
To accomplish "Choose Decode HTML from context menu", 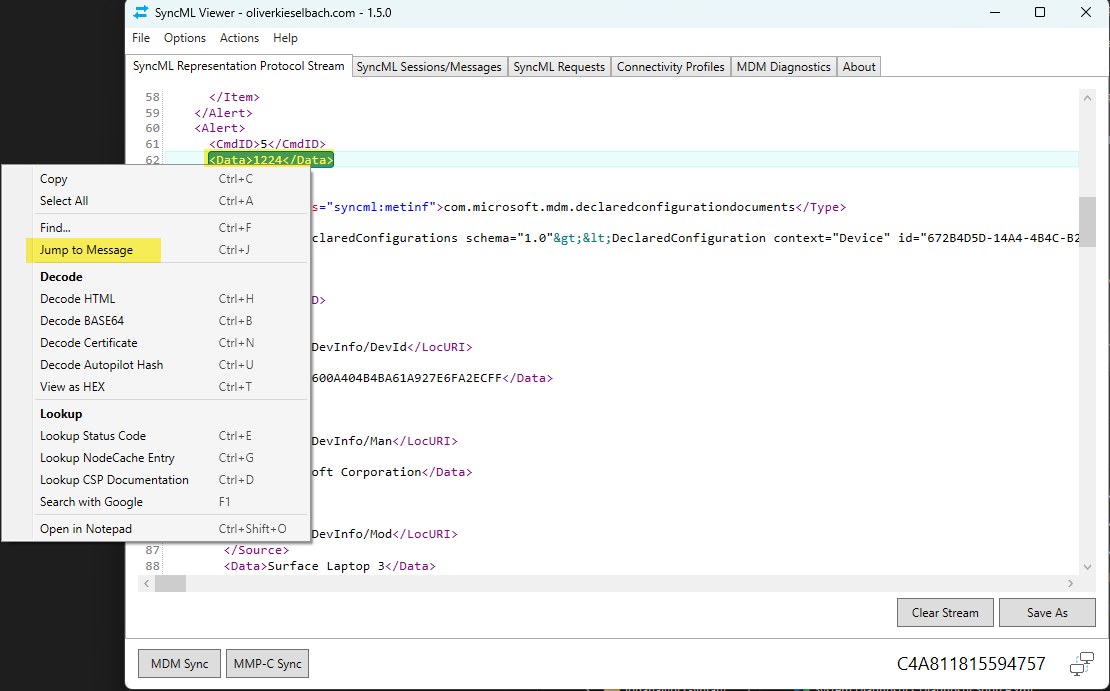I will (156, 299).
